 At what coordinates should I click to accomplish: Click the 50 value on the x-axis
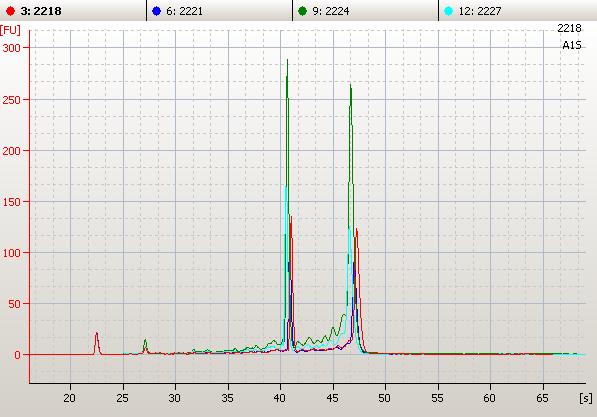click(385, 398)
